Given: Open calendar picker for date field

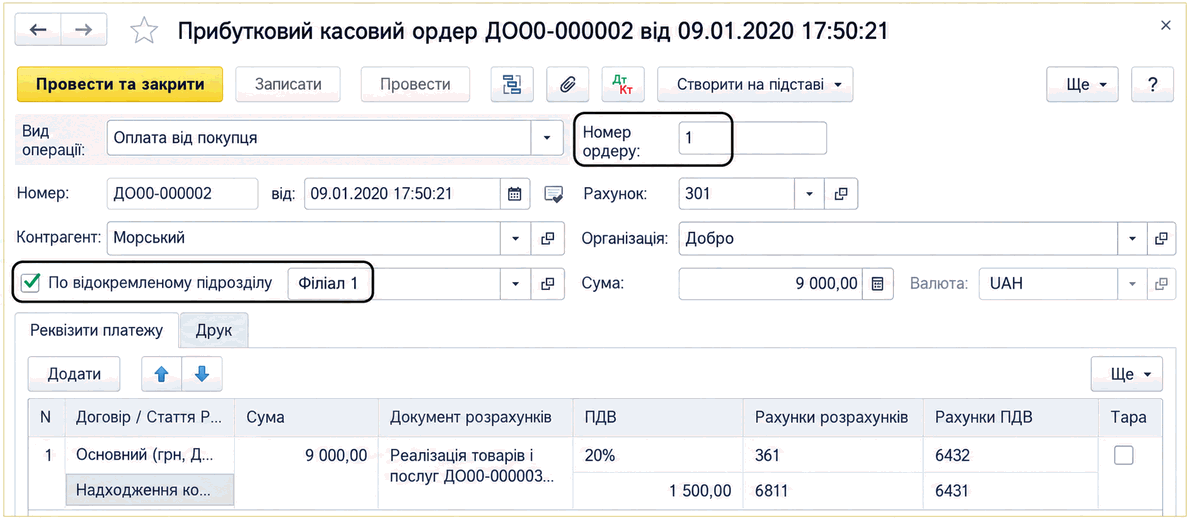Looking at the screenshot, I should point(514,194).
